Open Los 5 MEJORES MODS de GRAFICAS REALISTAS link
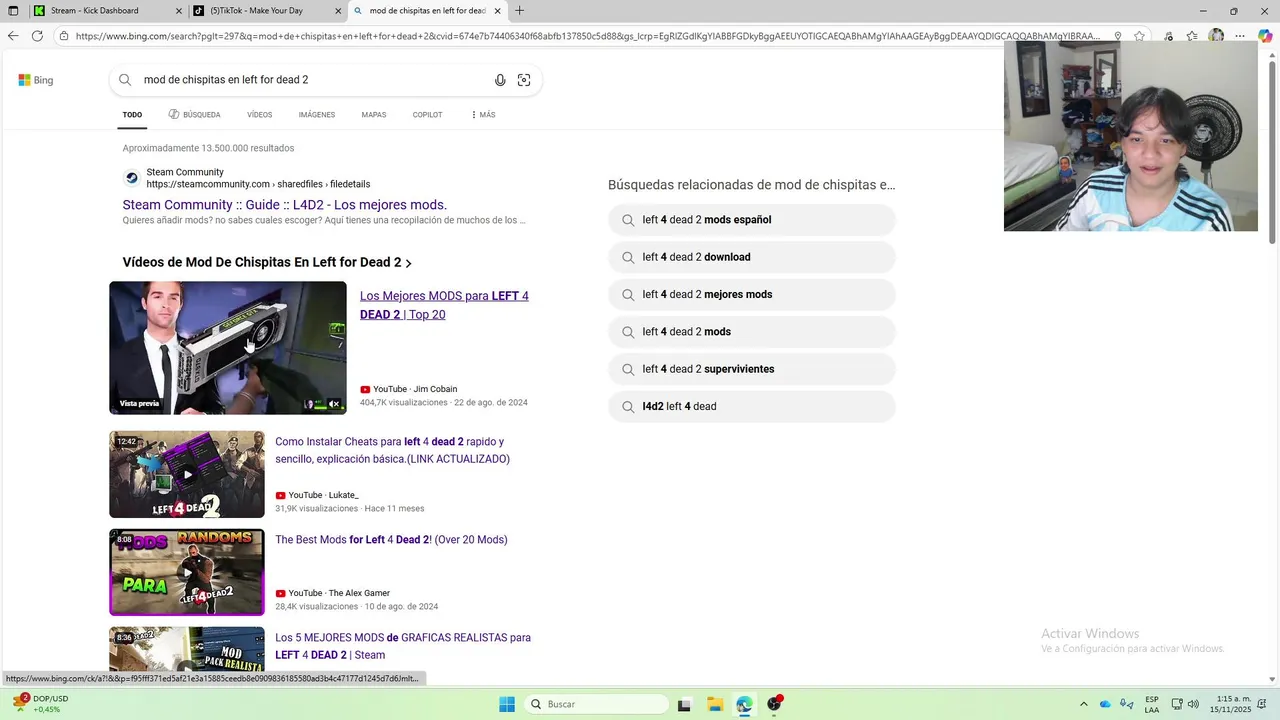 click(402, 646)
